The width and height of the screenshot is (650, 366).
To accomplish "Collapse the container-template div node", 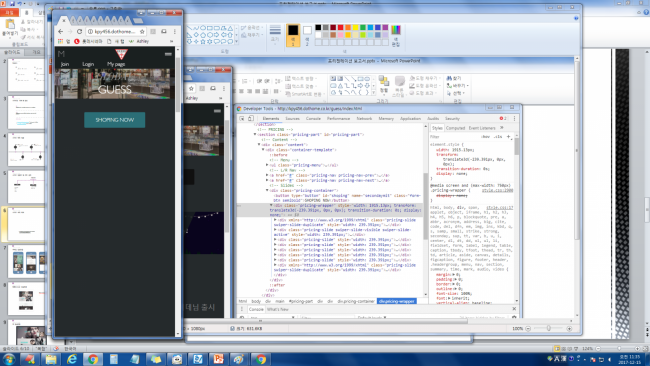I will coord(263,150).
